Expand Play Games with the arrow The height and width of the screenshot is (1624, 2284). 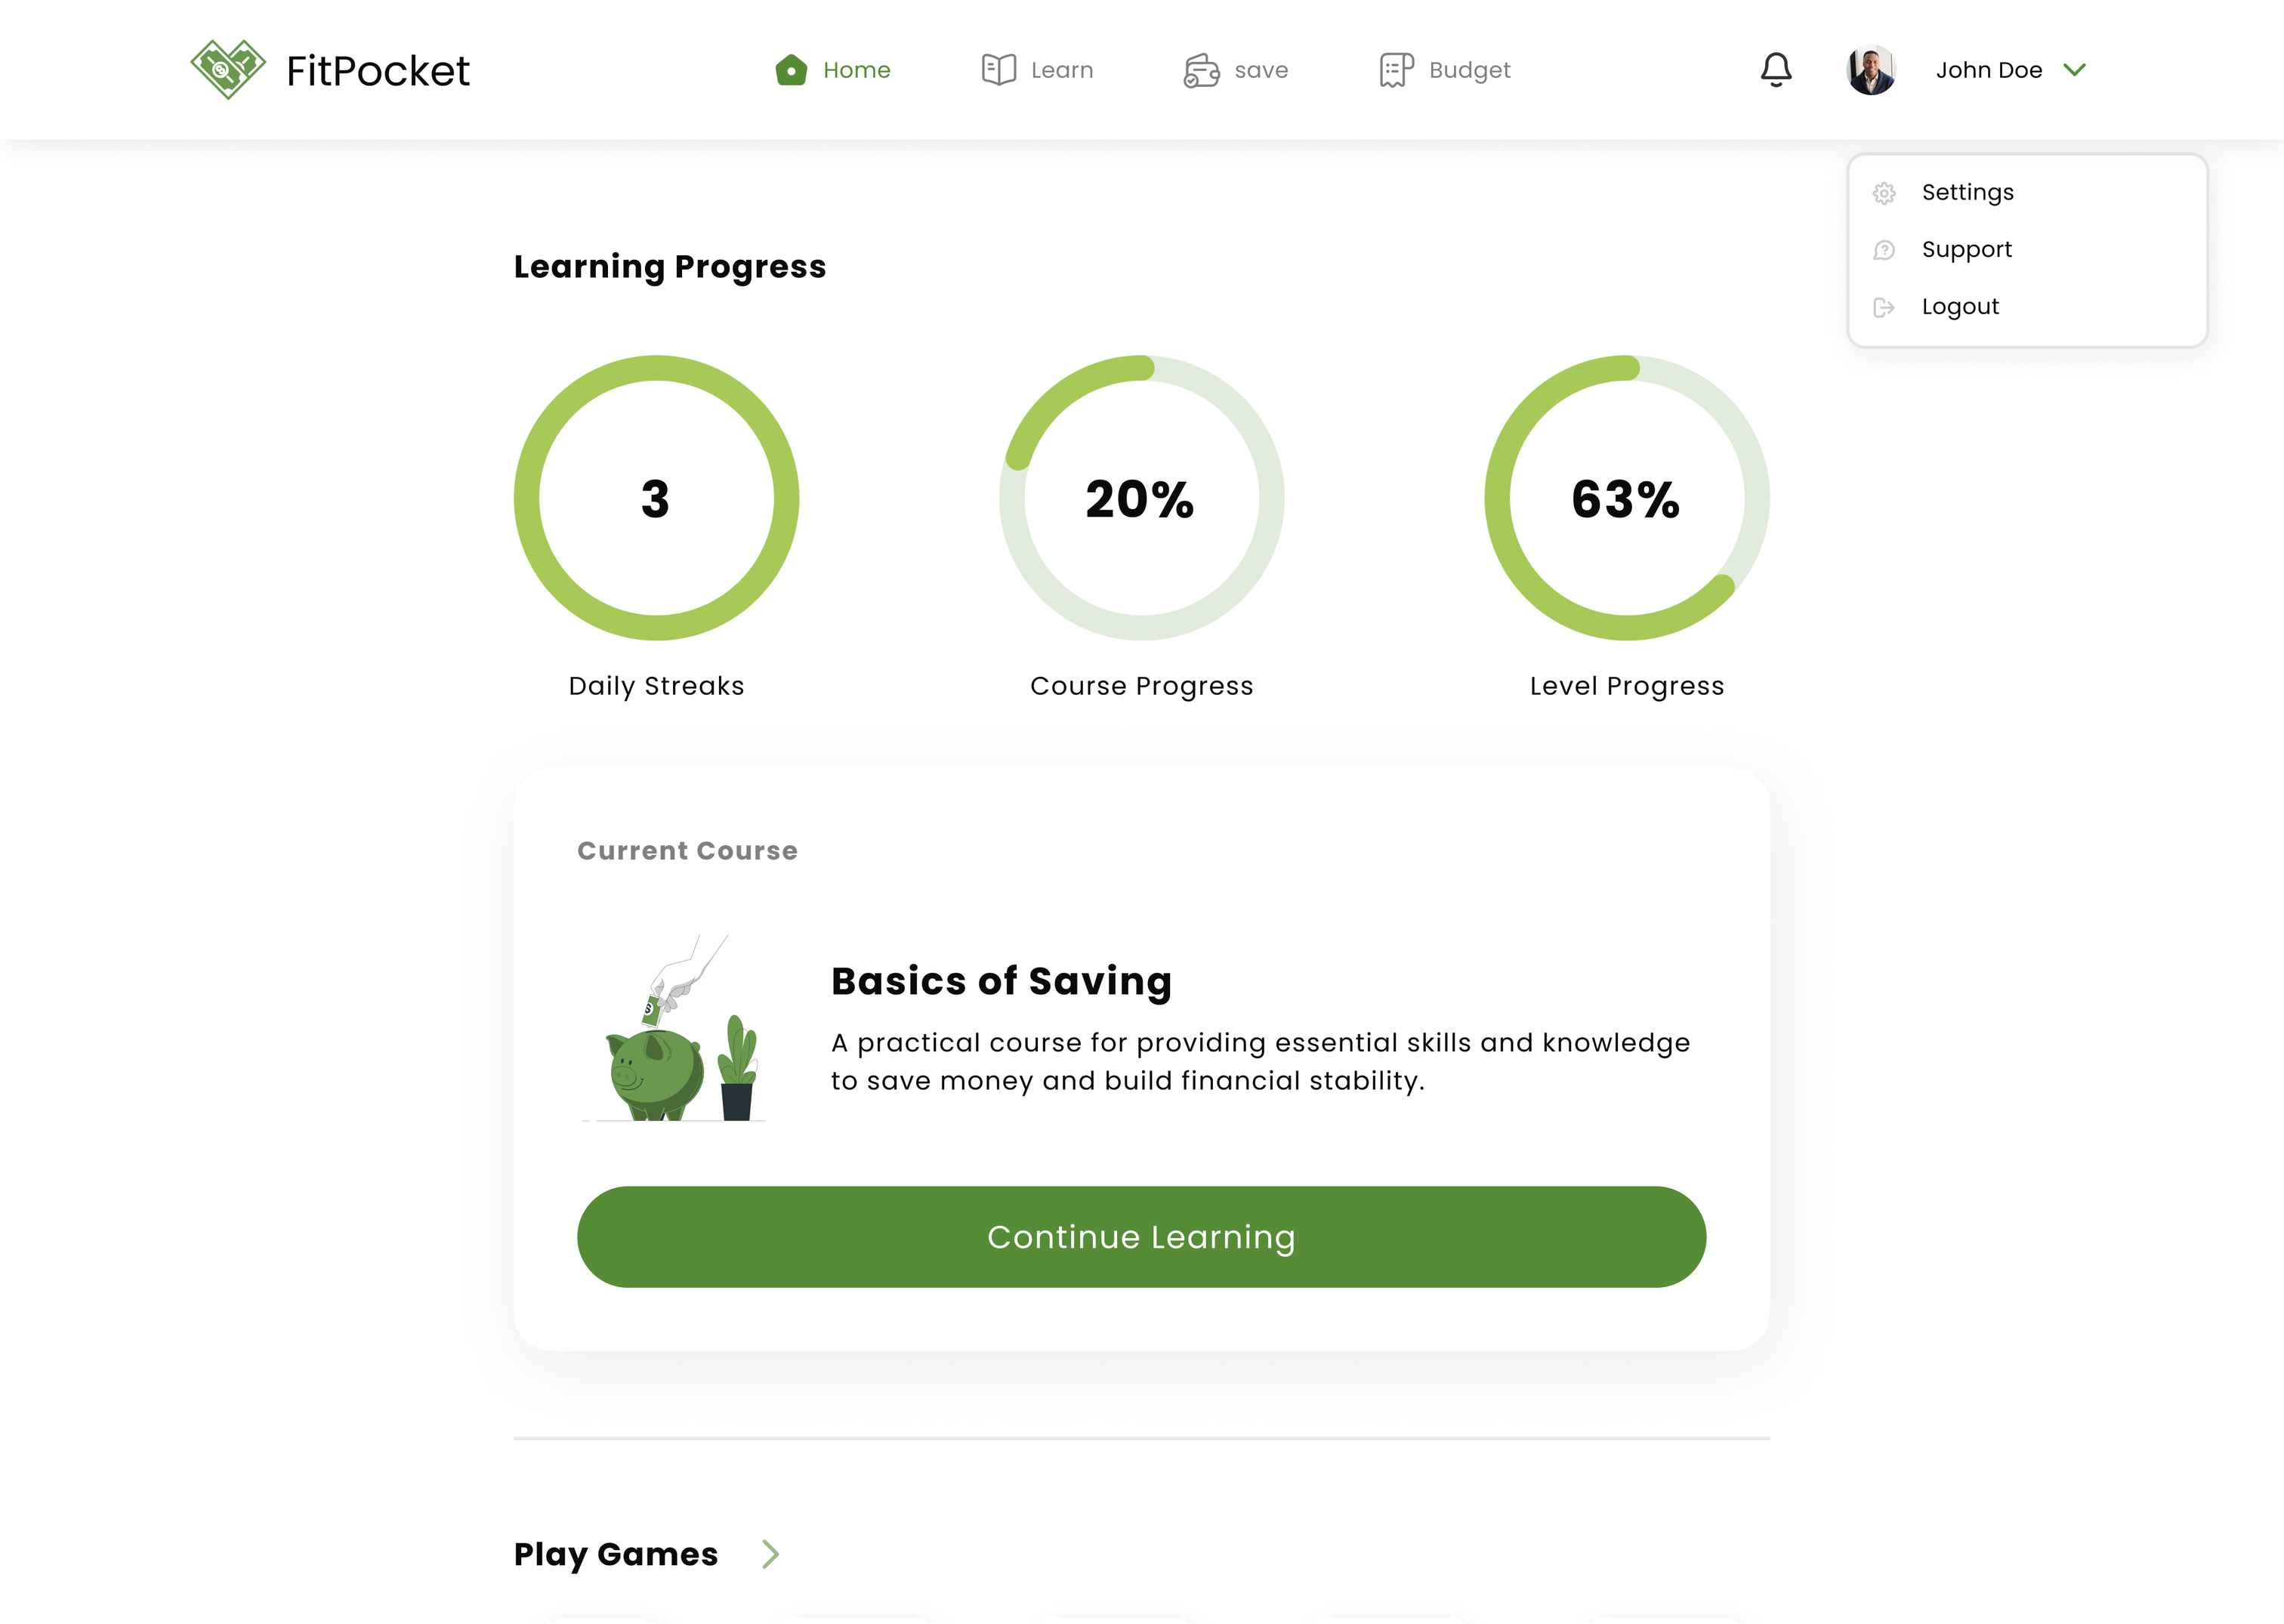click(770, 1554)
